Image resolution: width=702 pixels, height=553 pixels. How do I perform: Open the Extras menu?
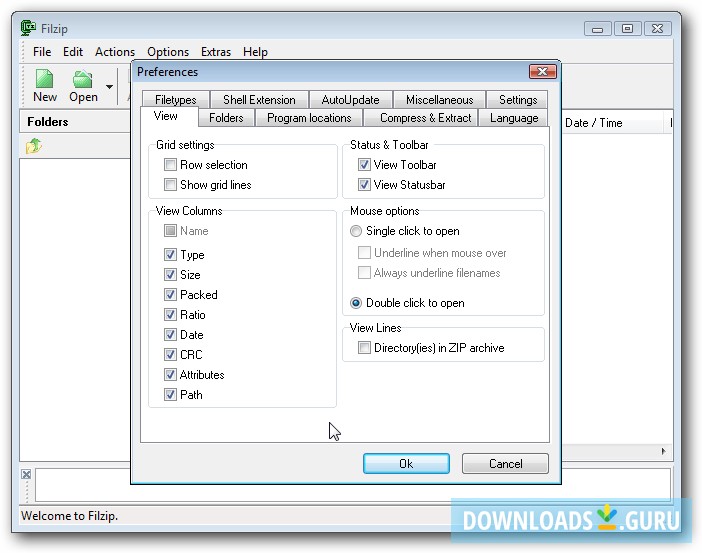click(x=216, y=52)
